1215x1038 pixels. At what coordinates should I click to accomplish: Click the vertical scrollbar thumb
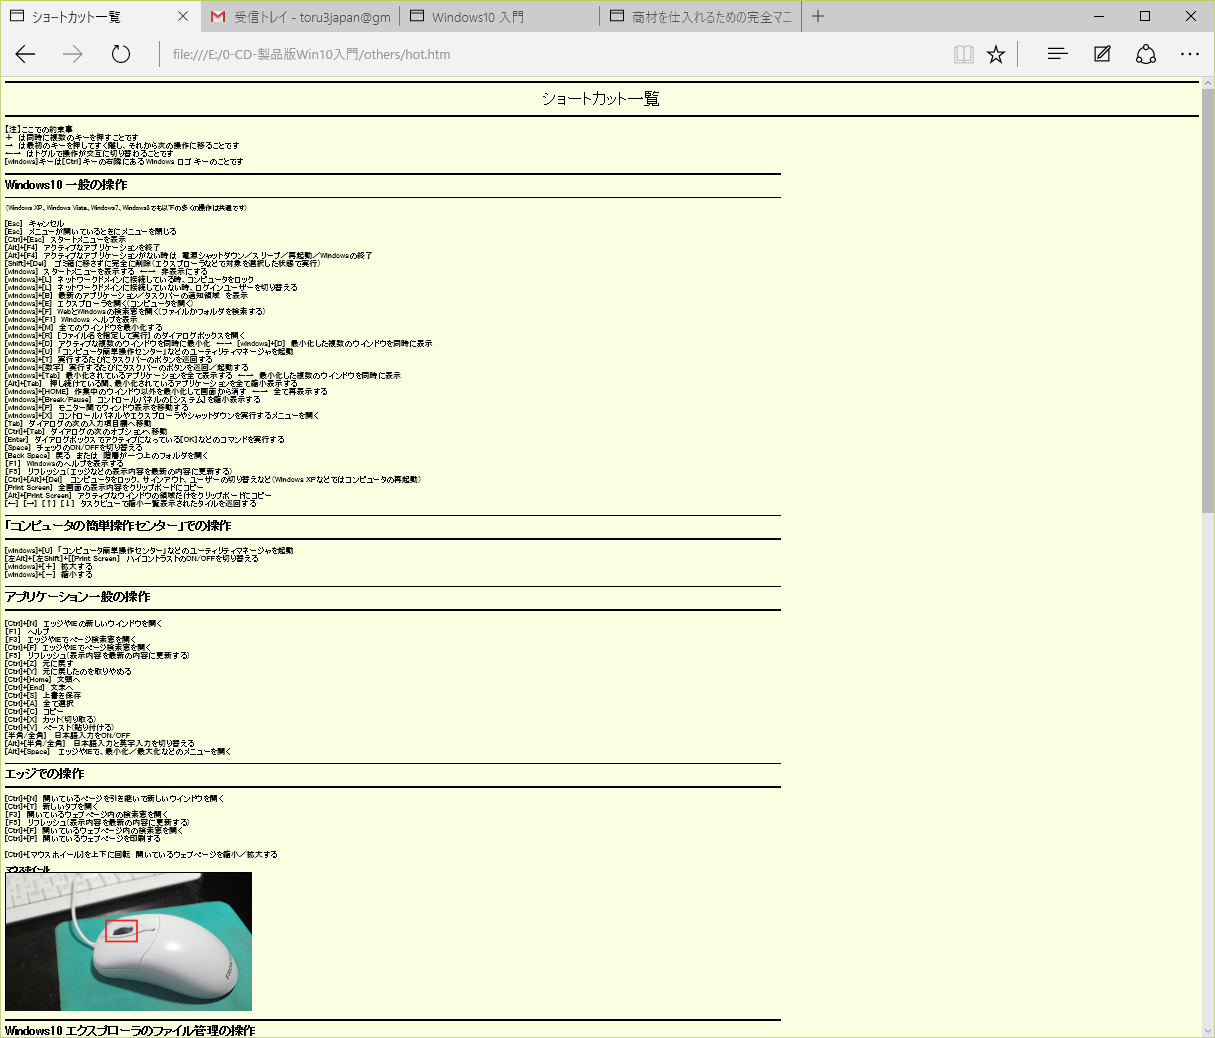coord(1208,300)
